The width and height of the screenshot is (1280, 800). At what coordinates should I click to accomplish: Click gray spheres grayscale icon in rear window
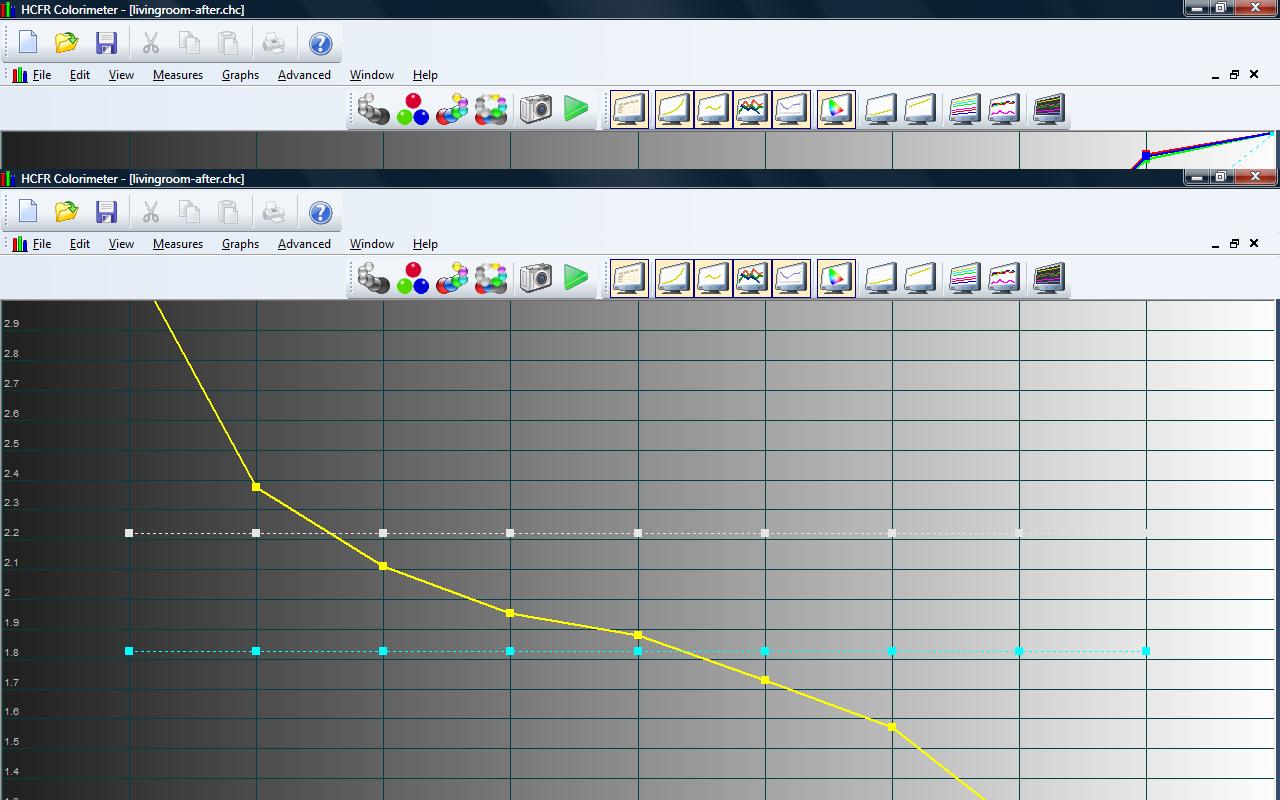tap(374, 109)
